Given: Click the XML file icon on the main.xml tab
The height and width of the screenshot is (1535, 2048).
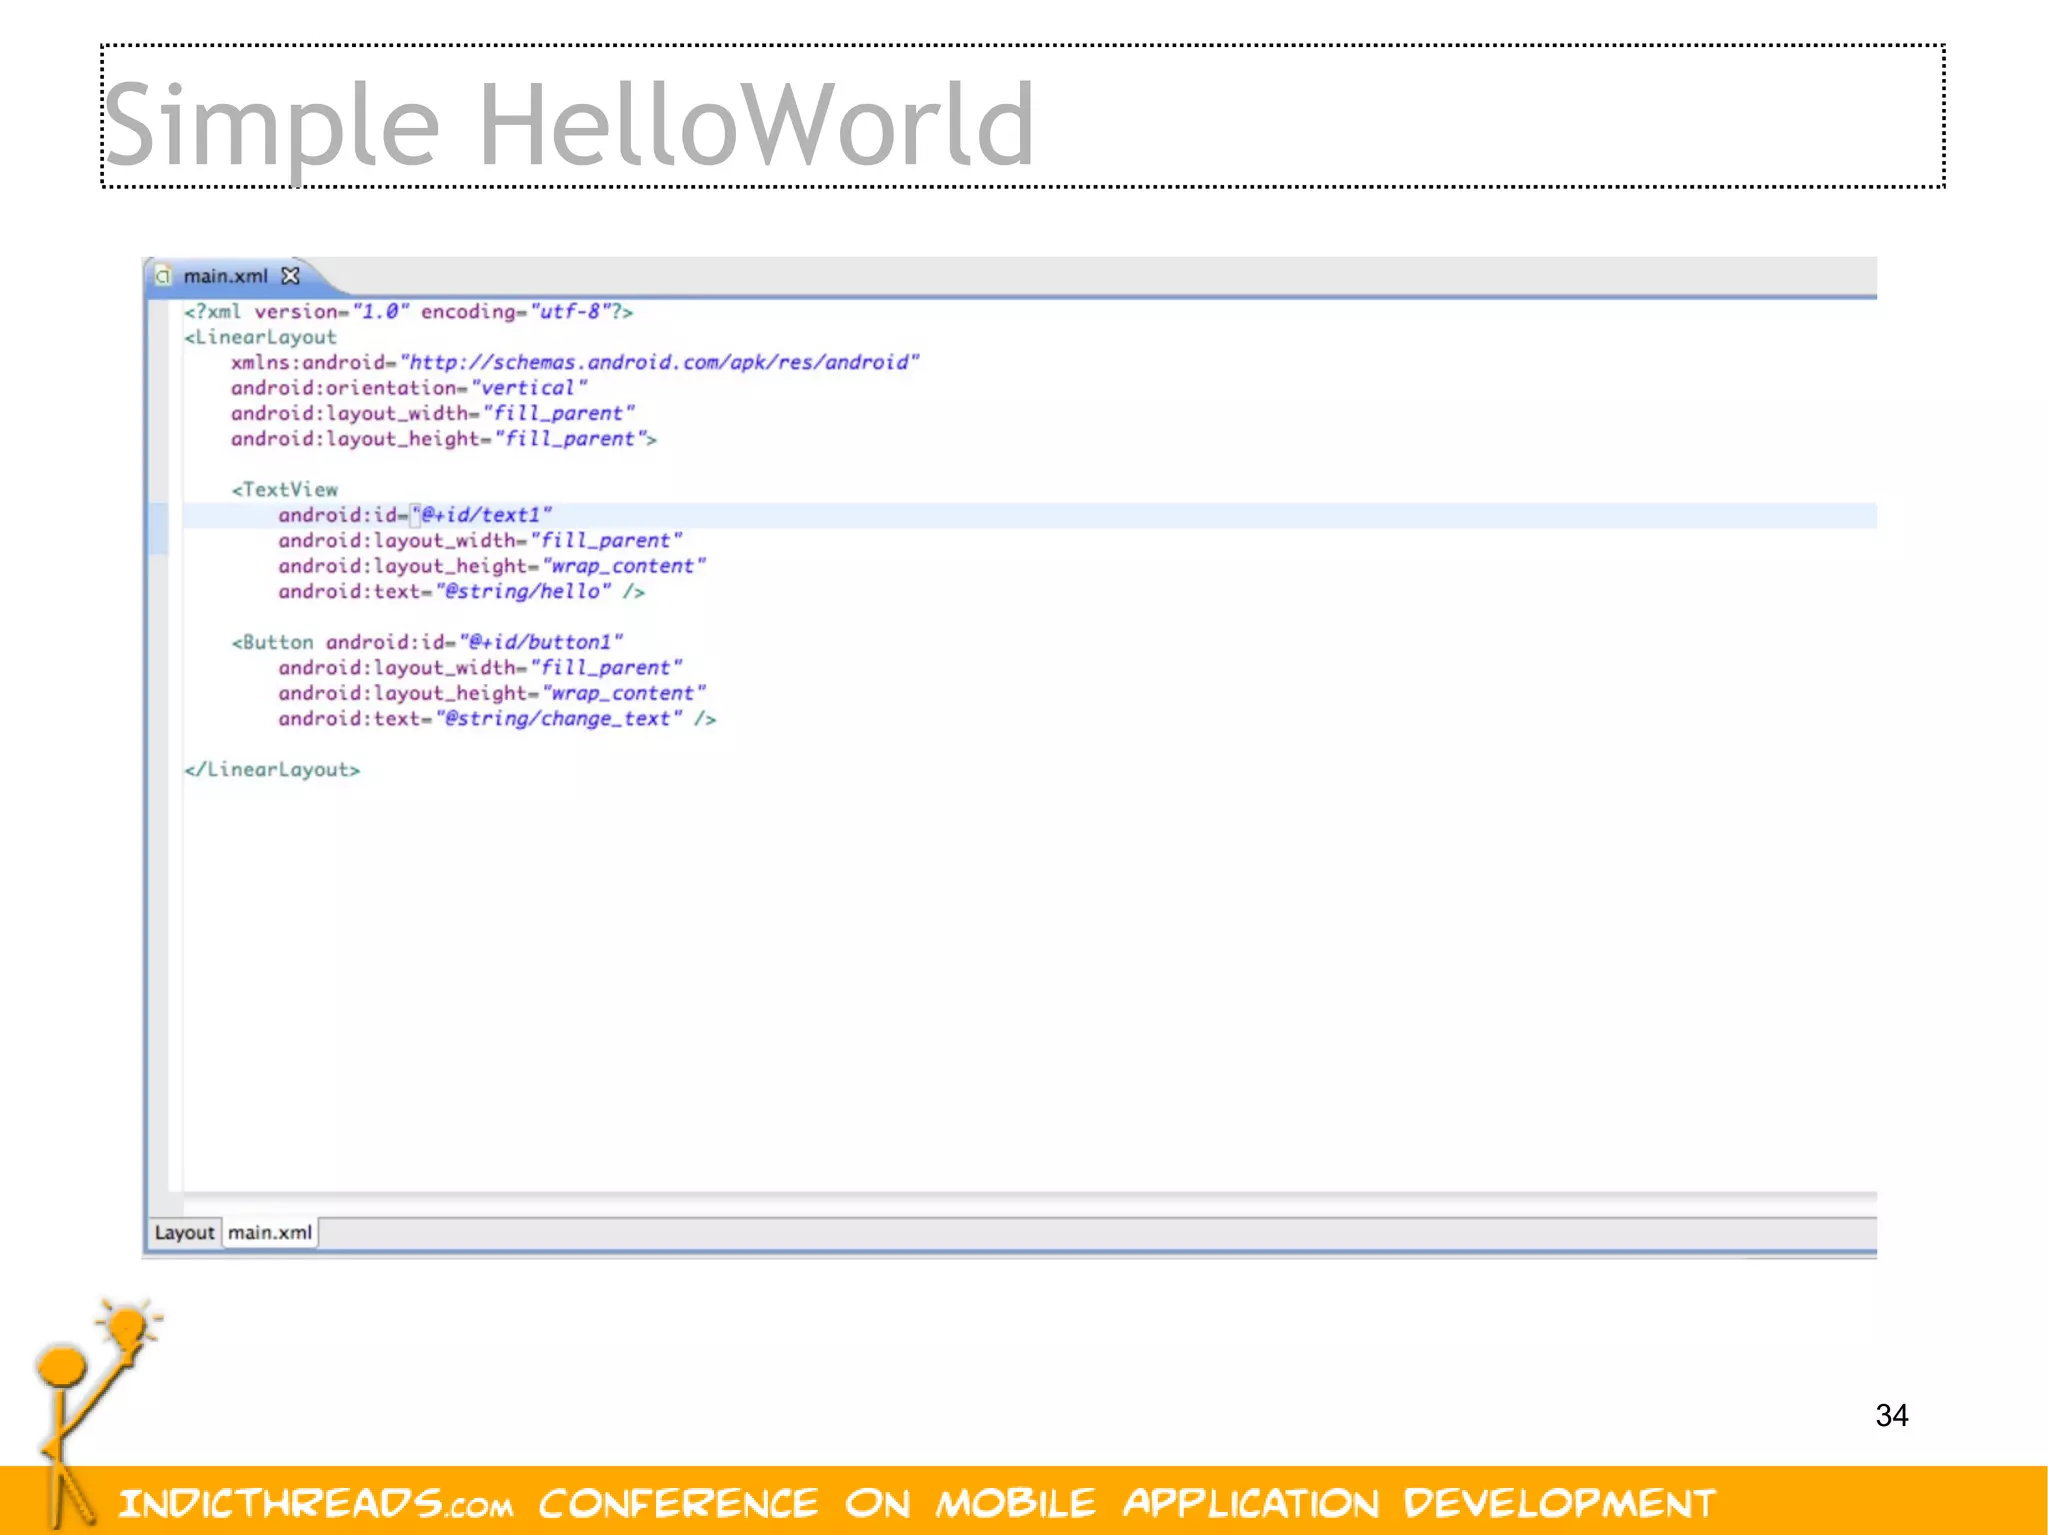Looking at the screenshot, I should point(163,275).
